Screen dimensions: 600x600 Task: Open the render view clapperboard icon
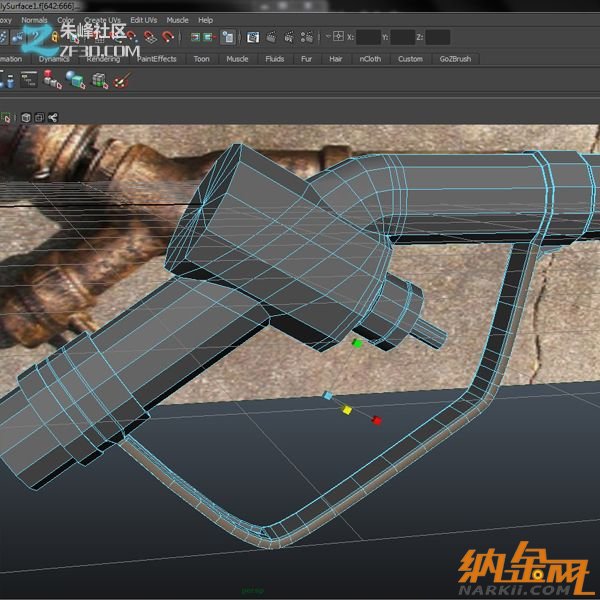point(253,38)
